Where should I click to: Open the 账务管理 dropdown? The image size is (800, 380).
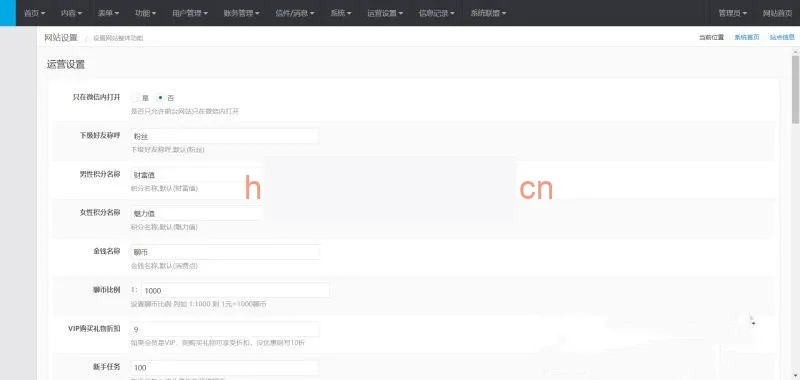point(241,13)
